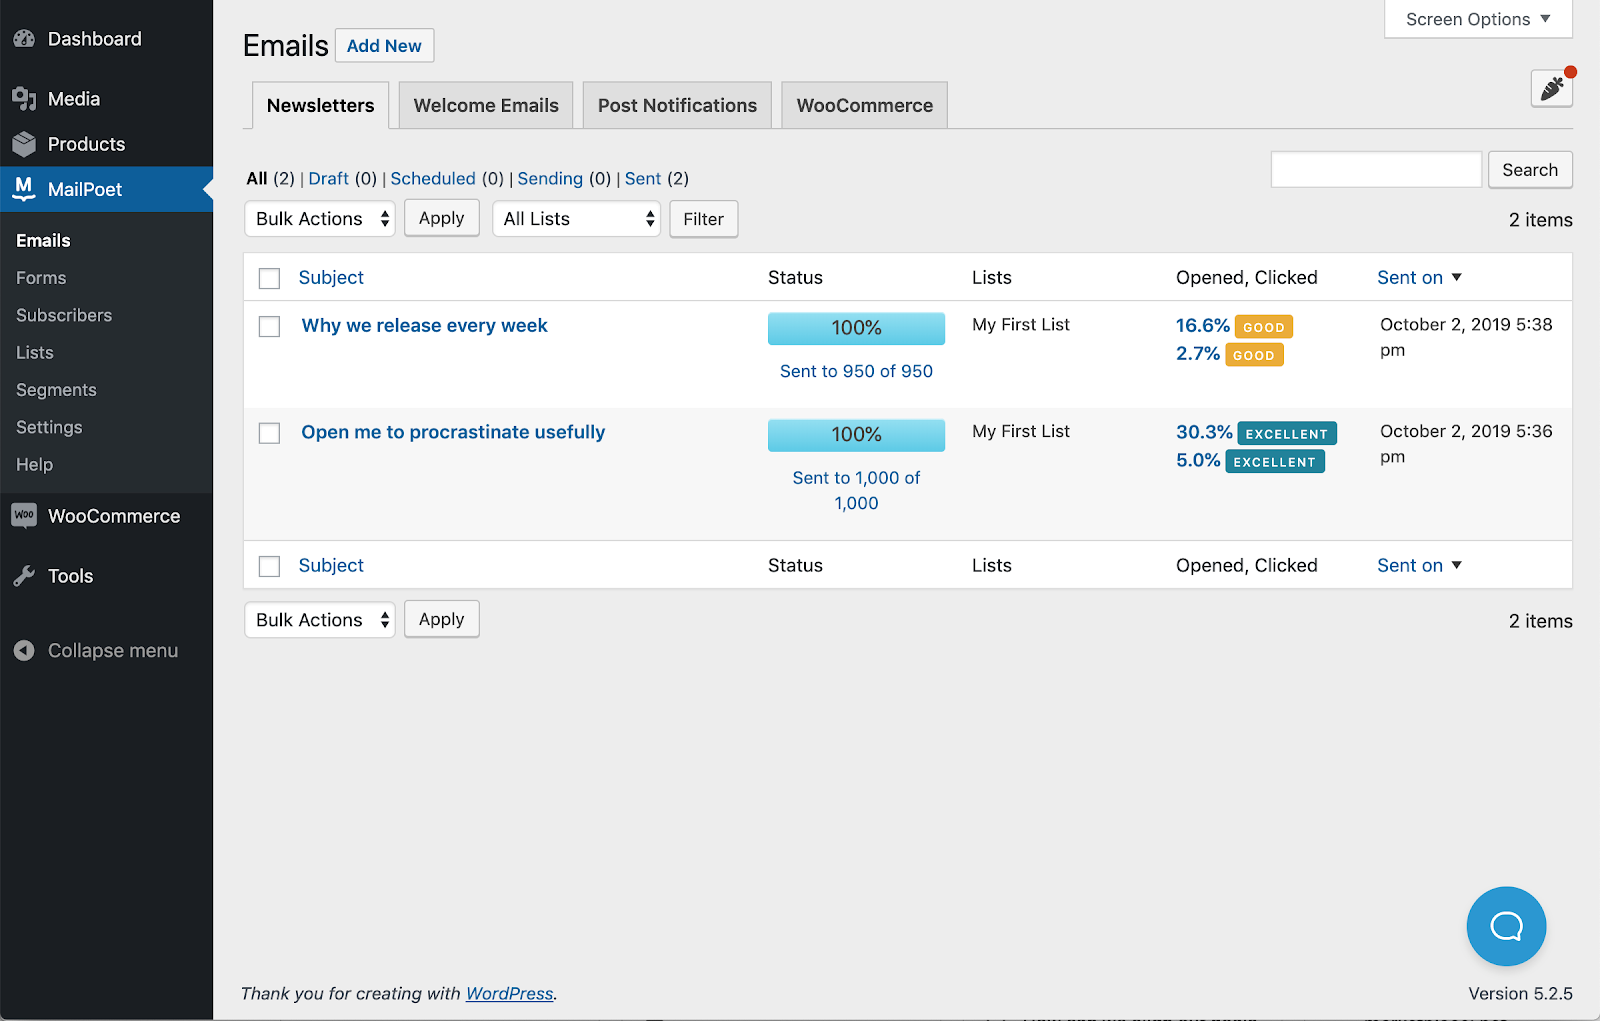
Task: Filter emails by Sending status
Action: click(550, 178)
